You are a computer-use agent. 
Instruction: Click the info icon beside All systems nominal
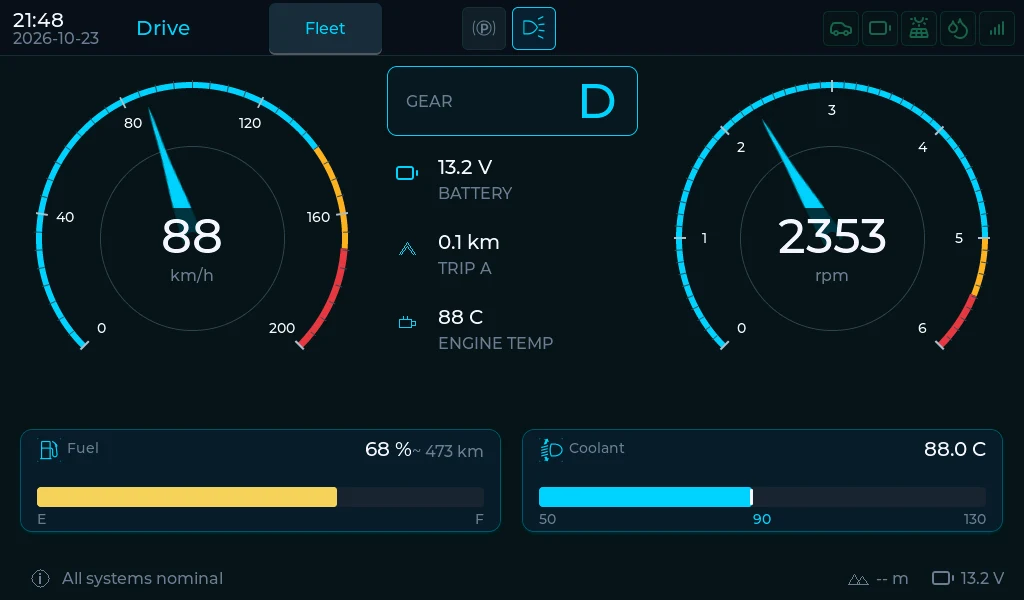tap(40, 578)
